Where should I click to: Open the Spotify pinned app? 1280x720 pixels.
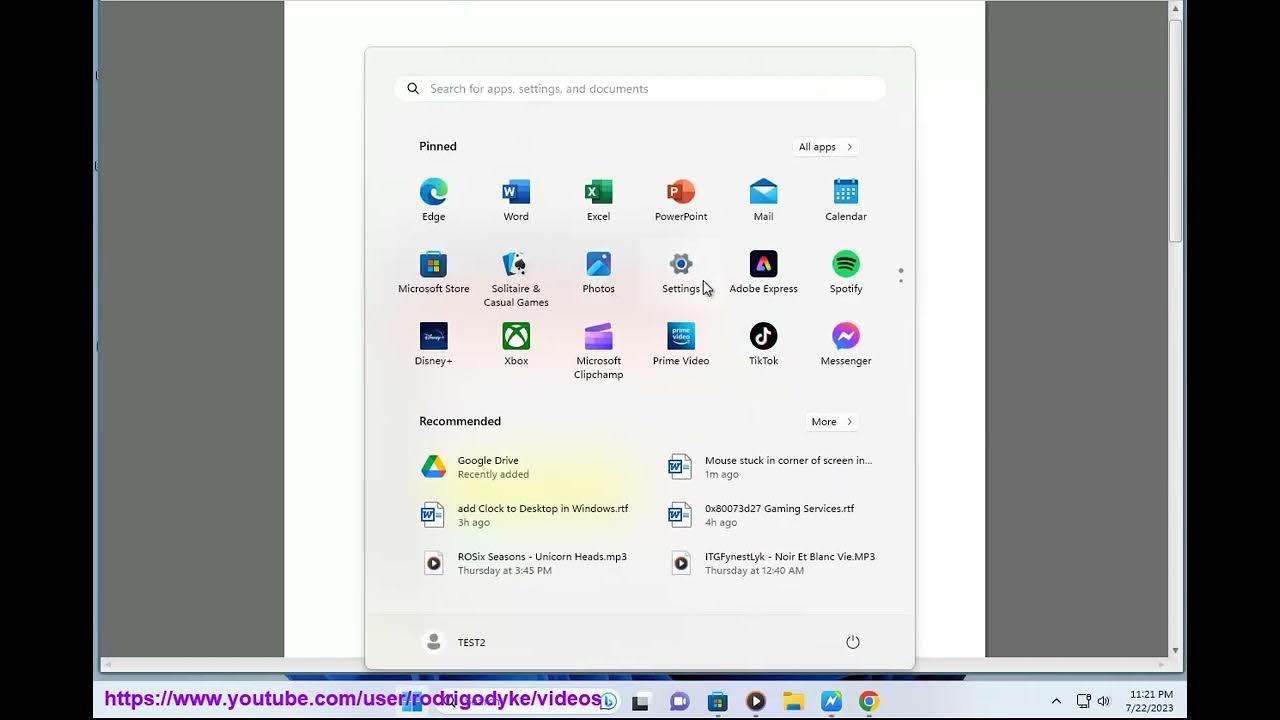[846, 272]
